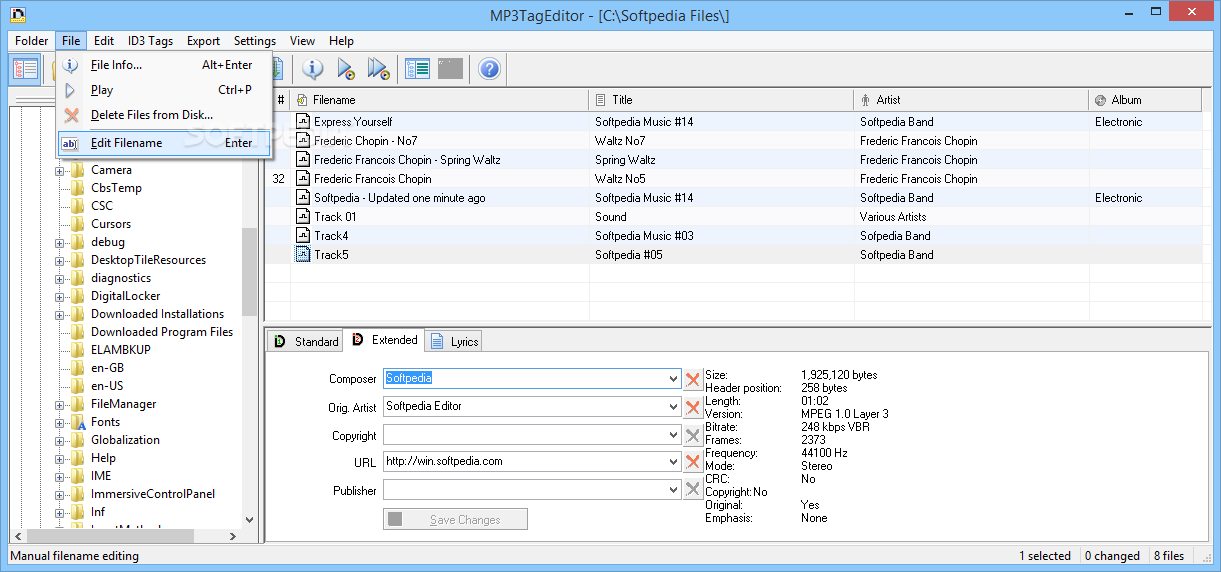This screenshot has height=572, width=1221.
Task: Sort by the Album column header
Action: (1145, 100)
